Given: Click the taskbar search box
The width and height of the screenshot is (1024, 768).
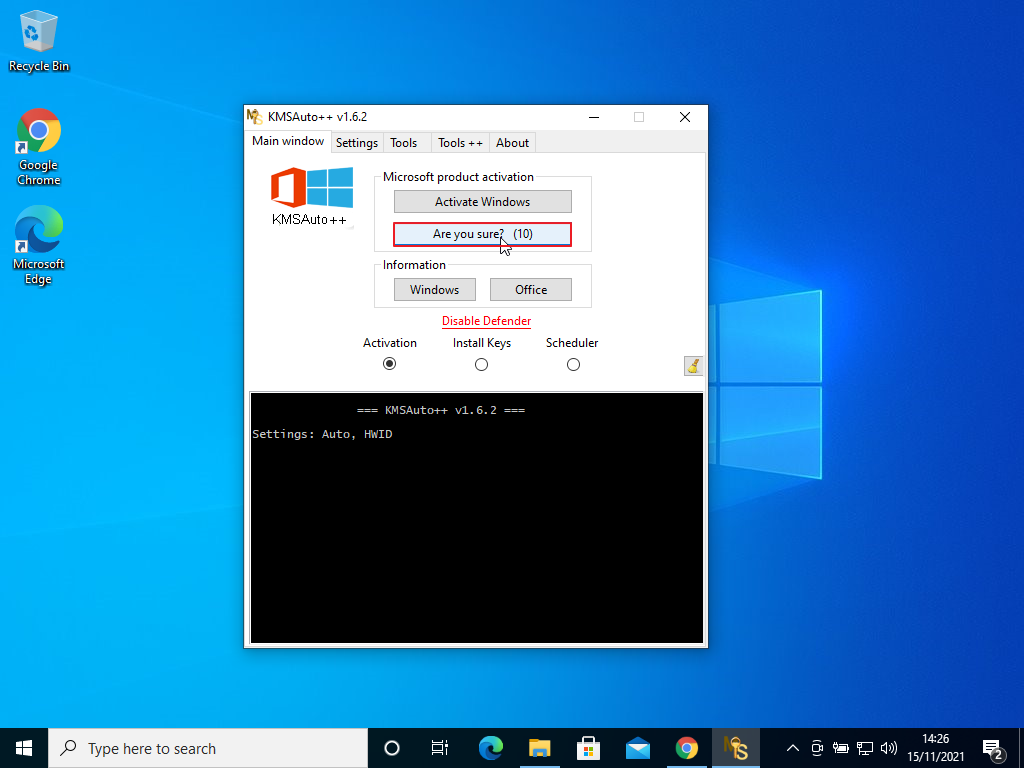Looking at the screenshot, I should [208, 748].
